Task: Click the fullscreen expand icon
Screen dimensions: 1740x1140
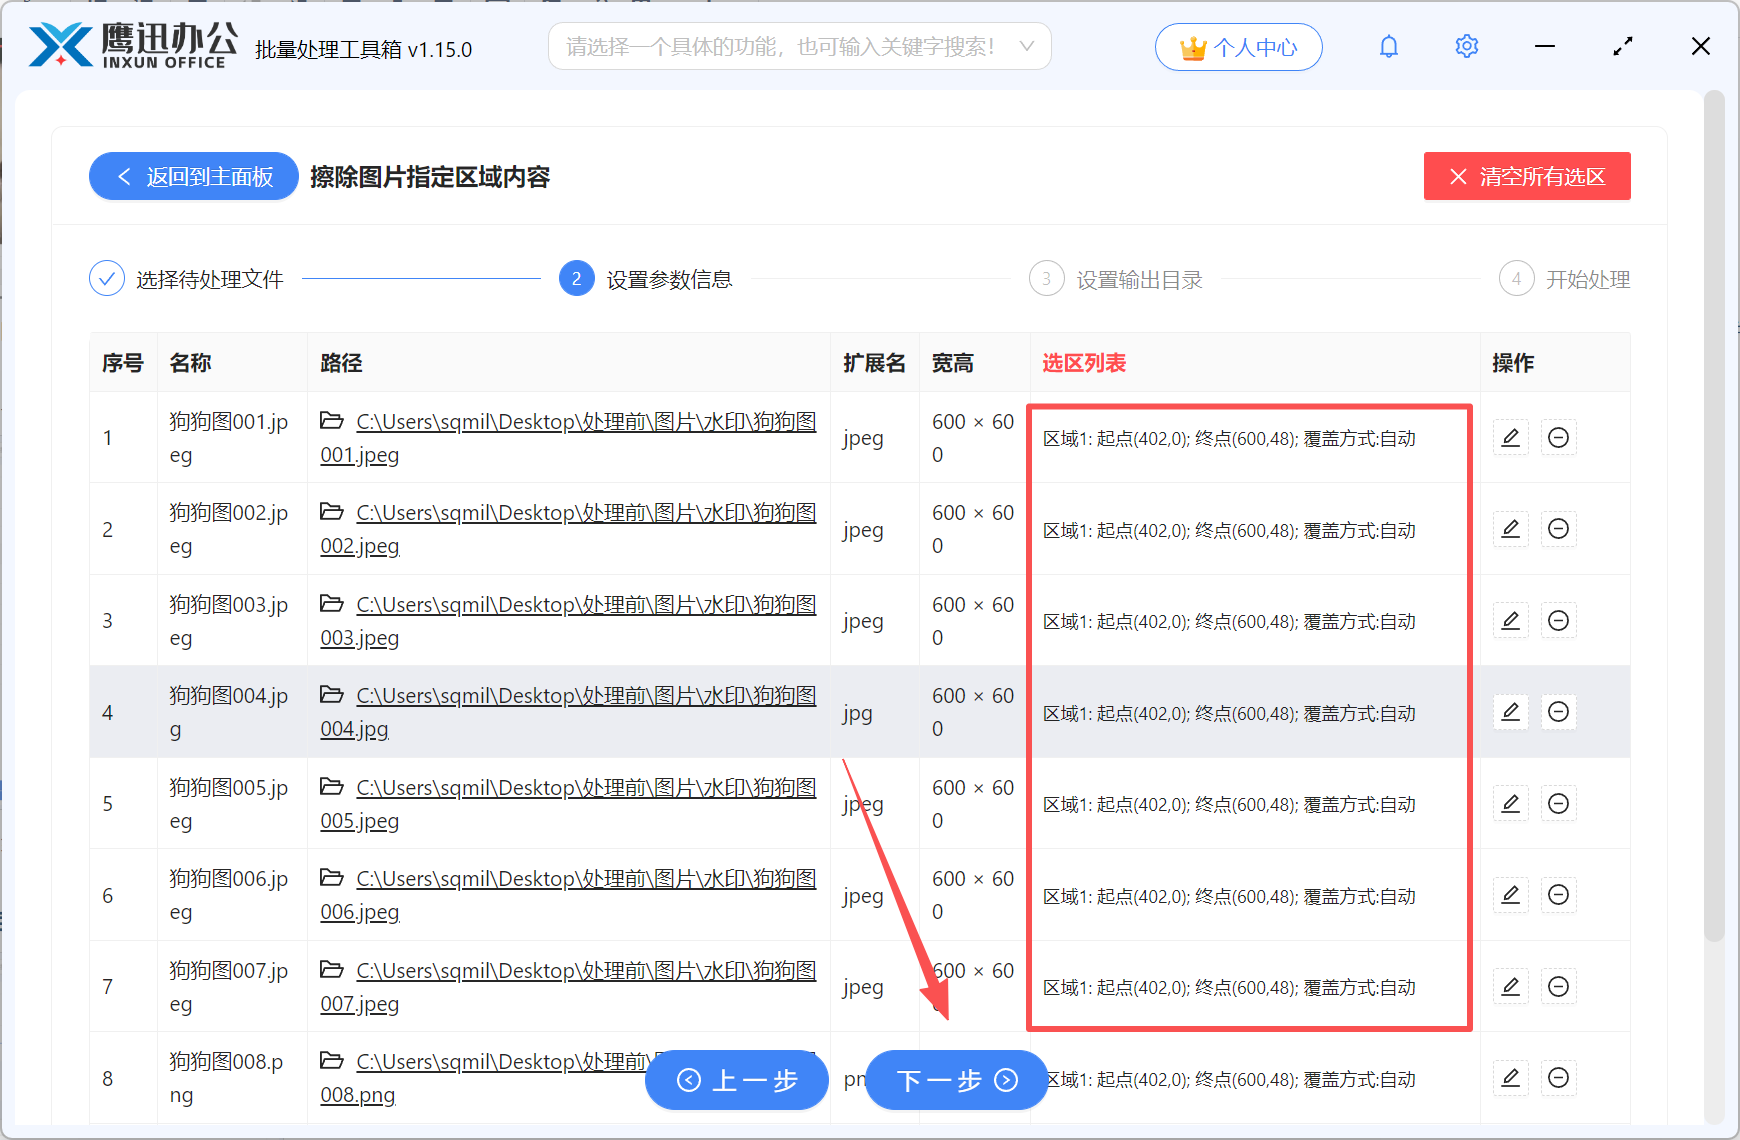Action: click(1622, 46)
